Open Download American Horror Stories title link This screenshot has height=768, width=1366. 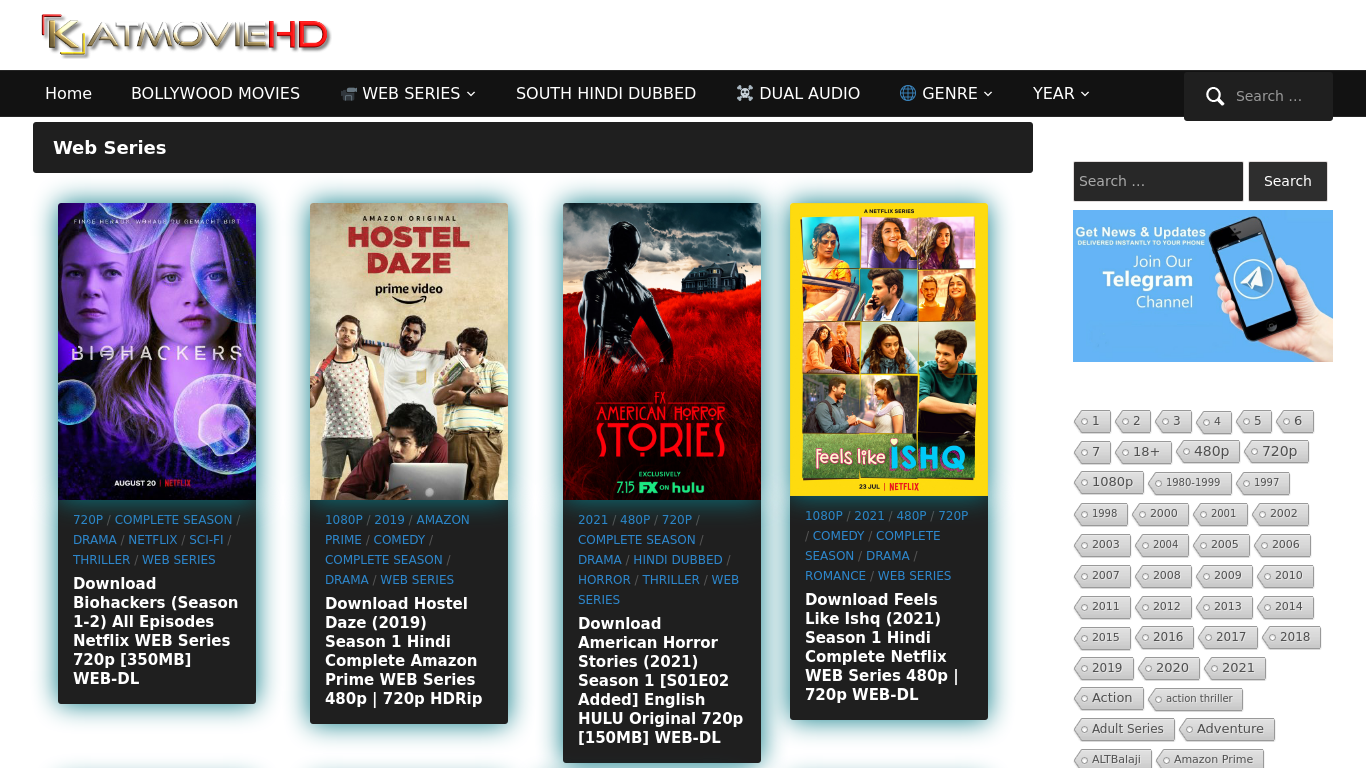(x=660, y=680)
